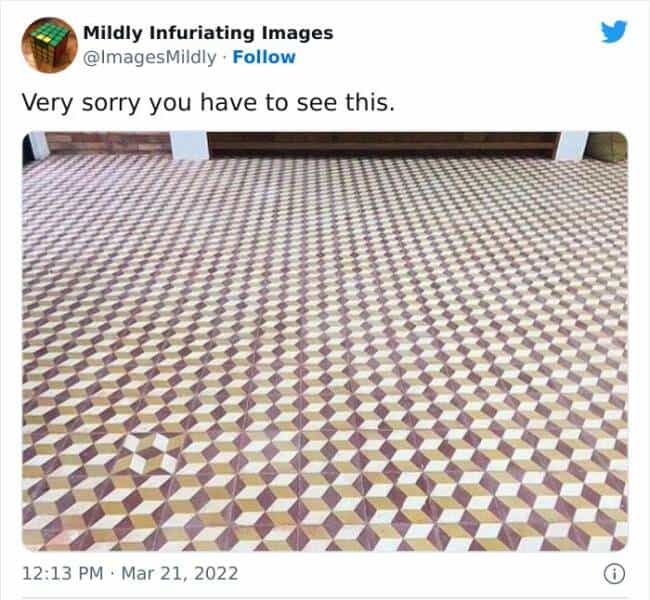
Task: Click the right white pillar in photo
Action: pyautogui.click(x=572, y=146)
